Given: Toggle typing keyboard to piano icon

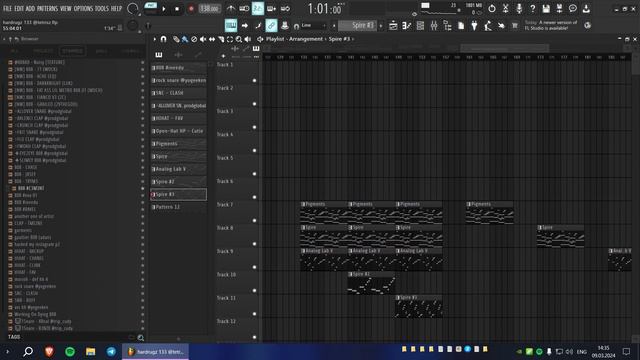Looking at the screenshot, I should (231, 25).
